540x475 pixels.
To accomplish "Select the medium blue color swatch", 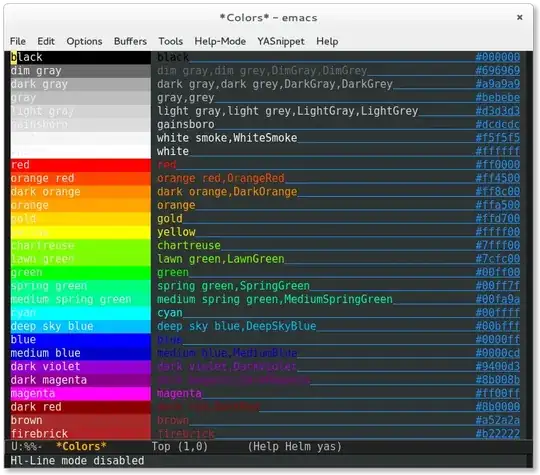I will (81, 353).
